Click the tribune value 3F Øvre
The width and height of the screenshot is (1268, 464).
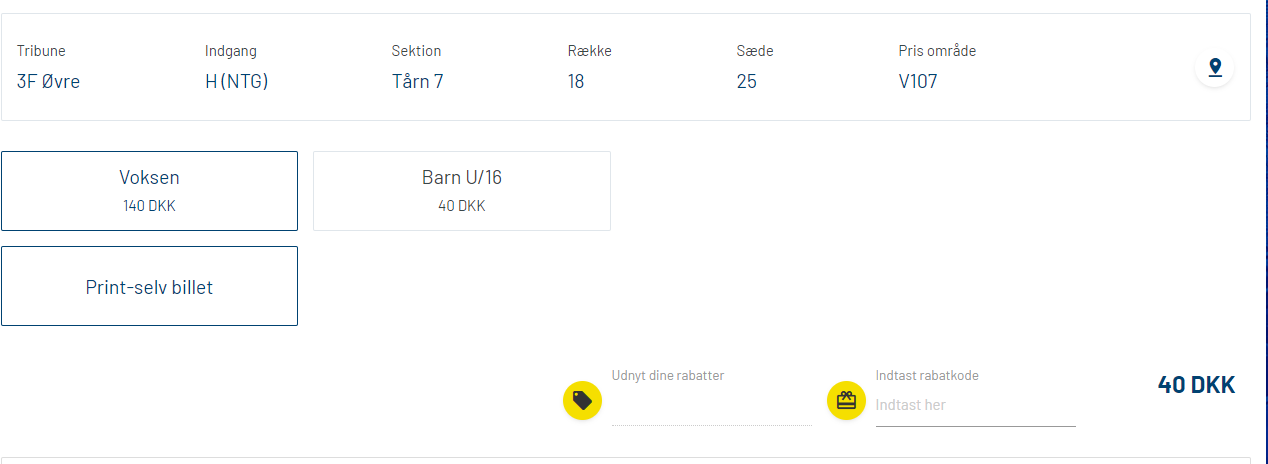48,82
